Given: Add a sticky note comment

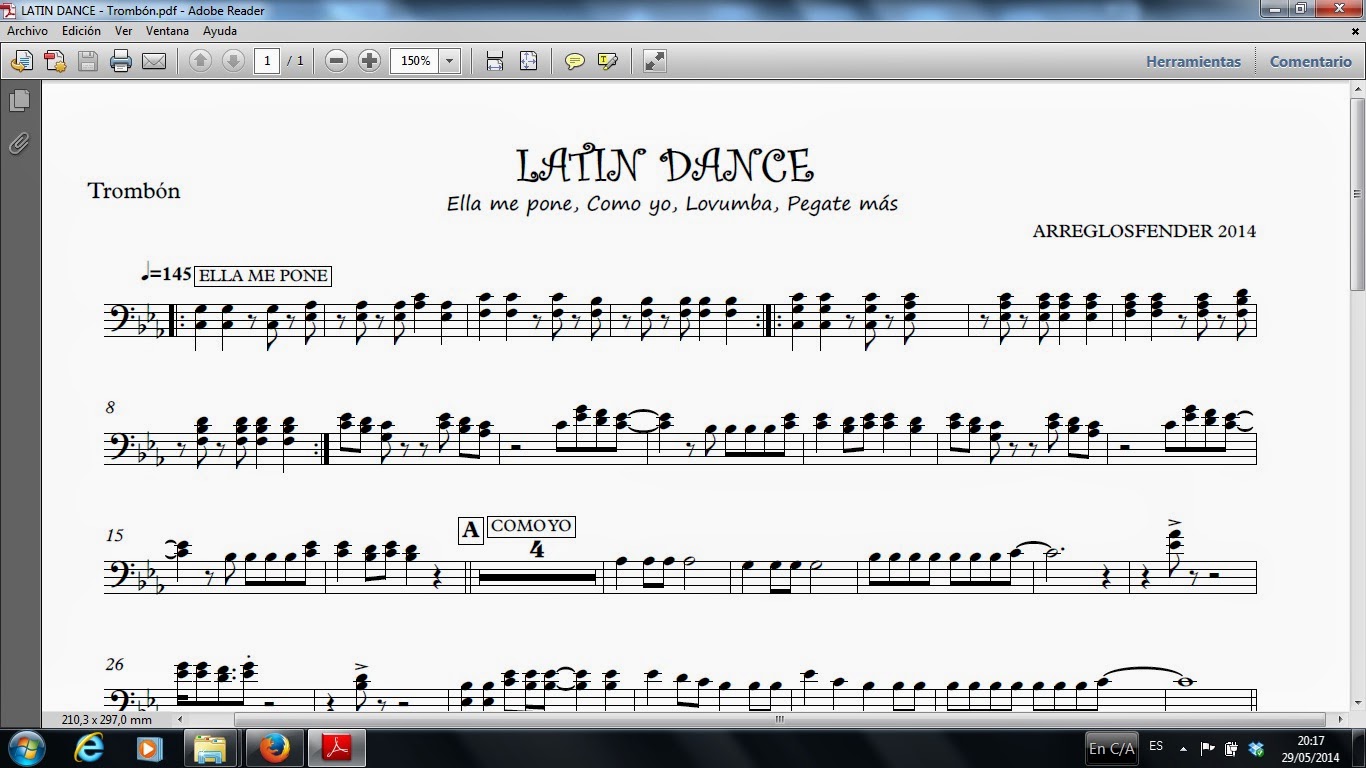Looking at the screenshot, I should coord(574,61).
